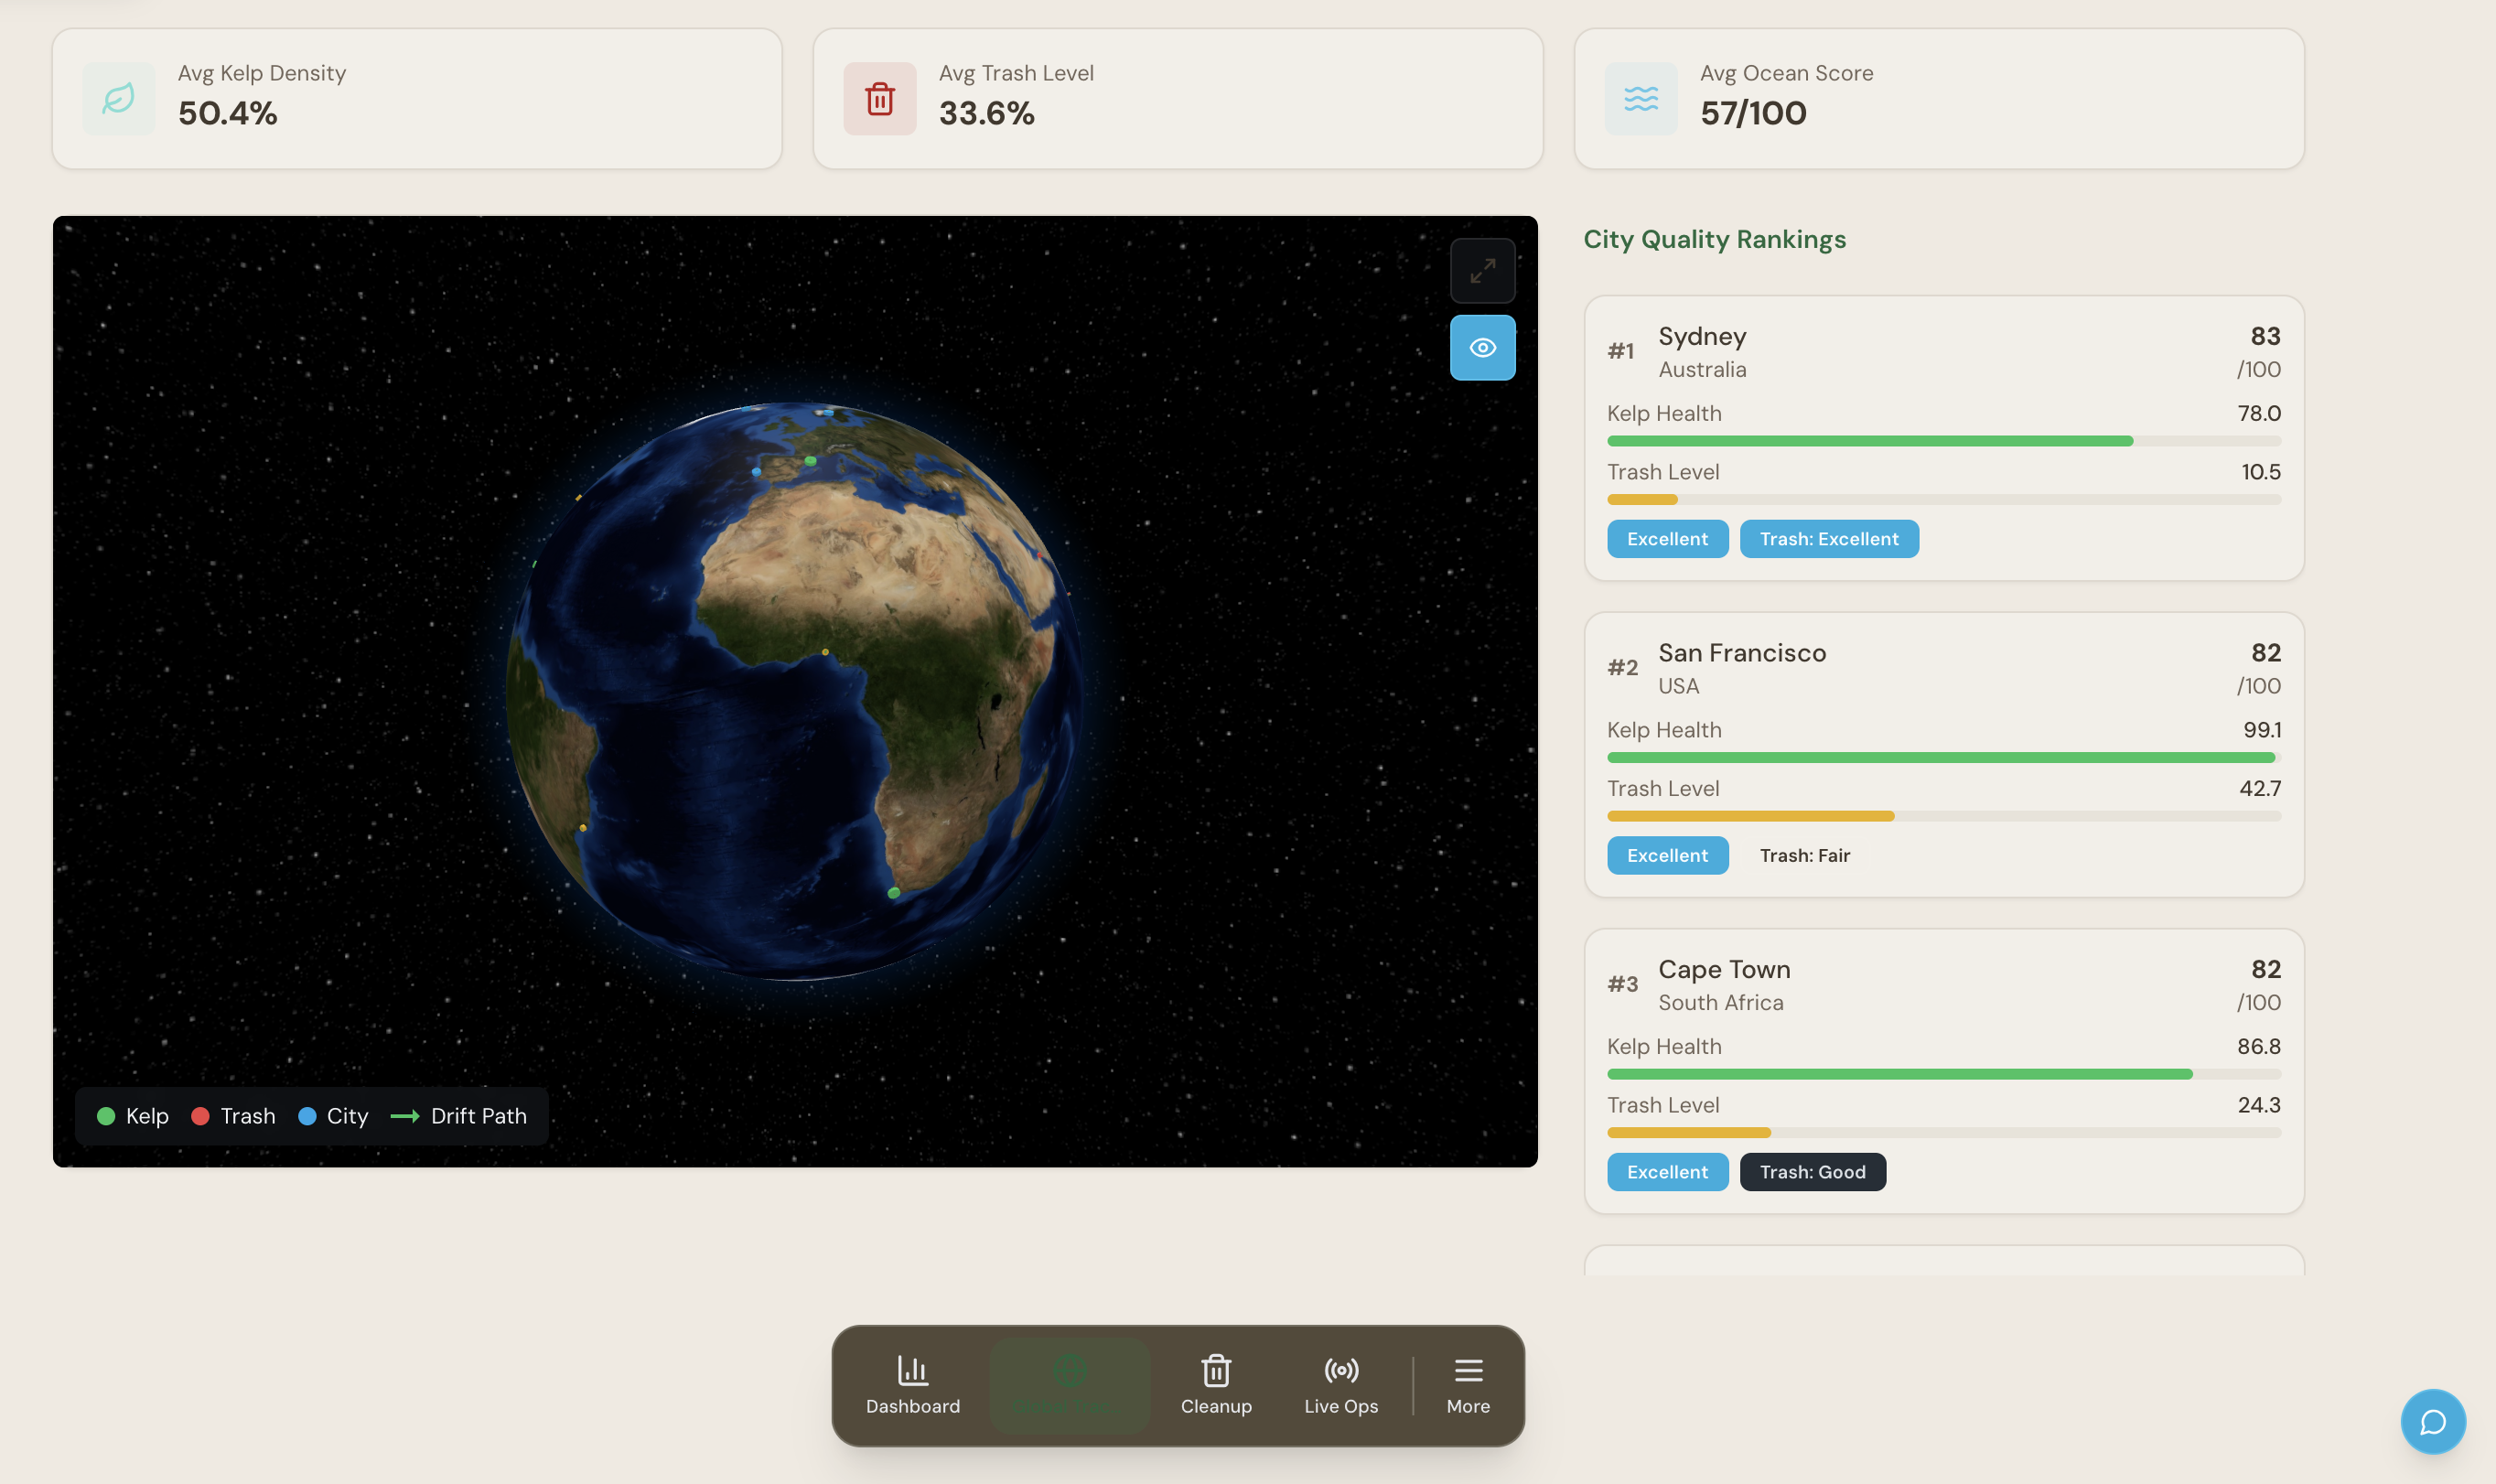Toggle Trash legend item on globe
The width and height of the screenshot is (2496, 1484).
(233, 1116)
